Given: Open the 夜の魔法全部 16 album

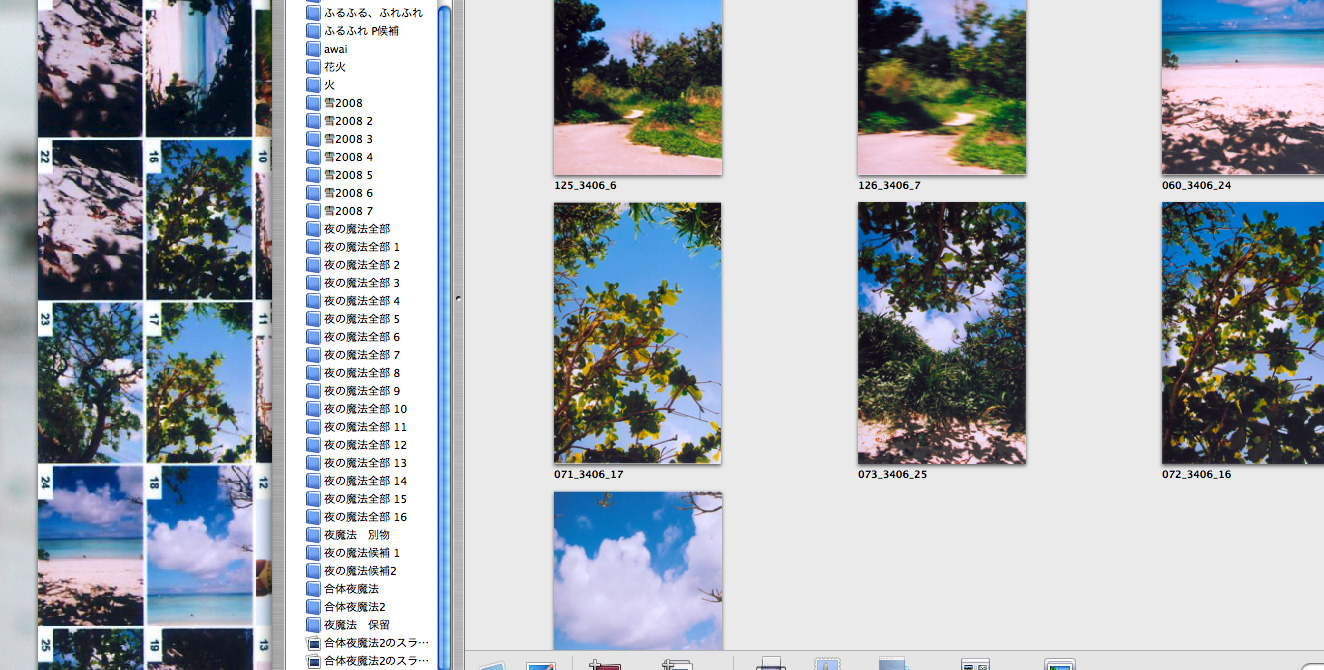Looking at the screenshot, I should point(365,517).
